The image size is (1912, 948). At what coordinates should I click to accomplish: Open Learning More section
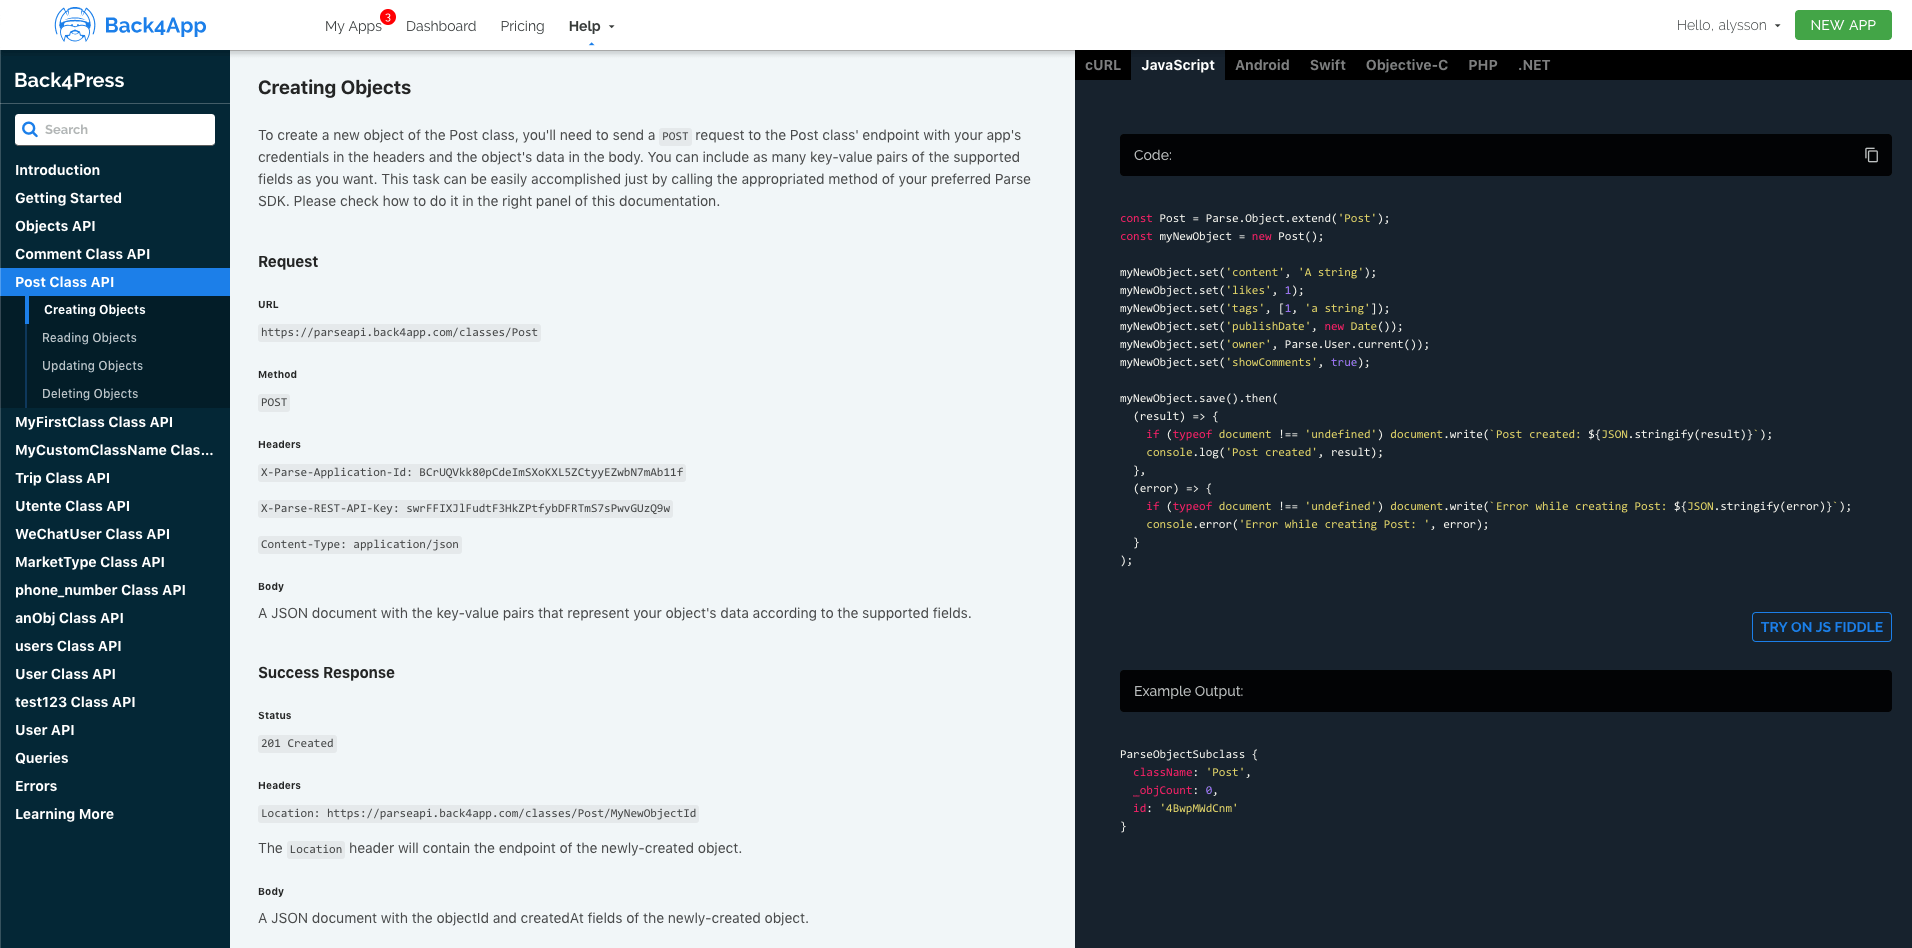coord(115,814)
